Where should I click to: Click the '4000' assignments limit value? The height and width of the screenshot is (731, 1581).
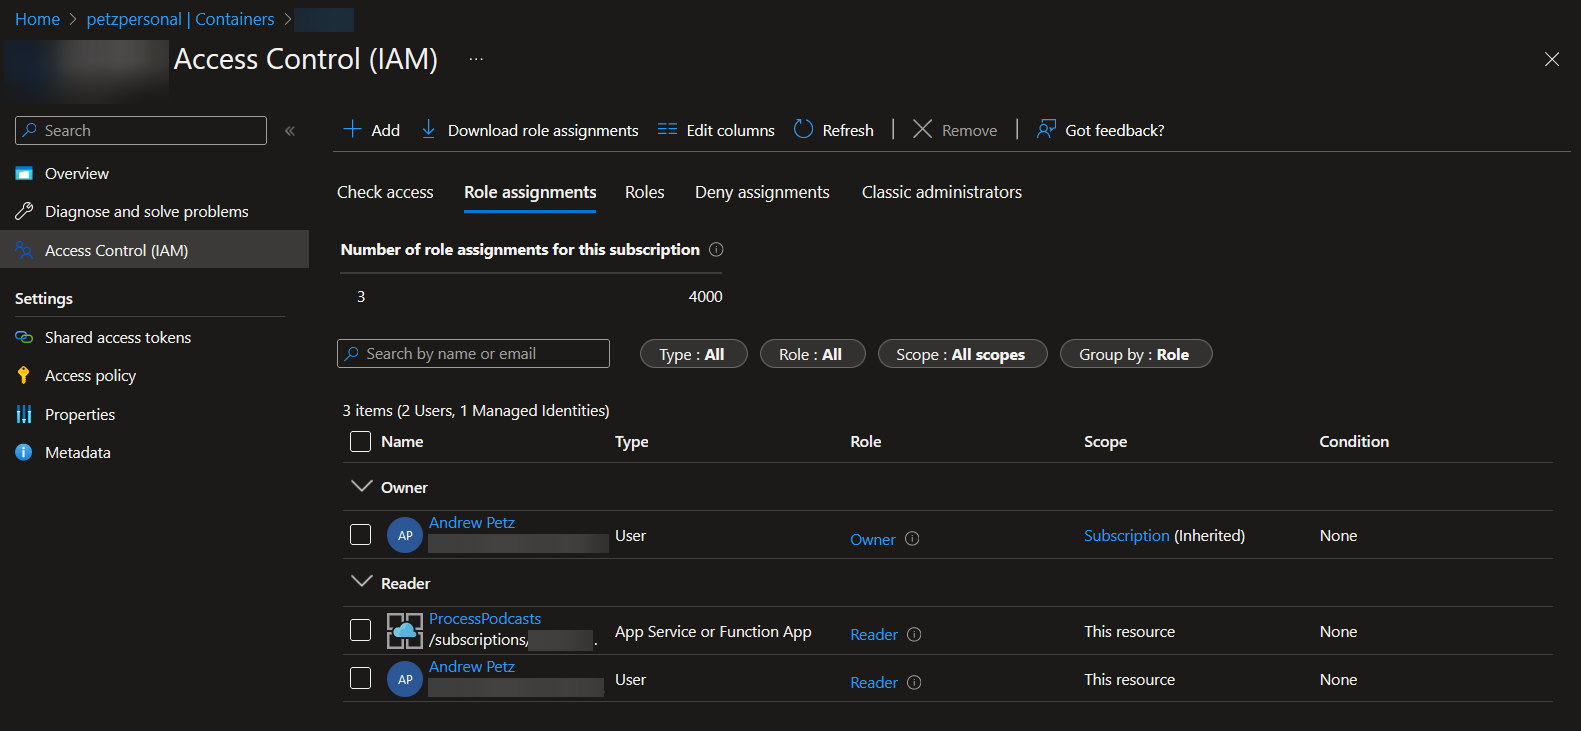705,296
